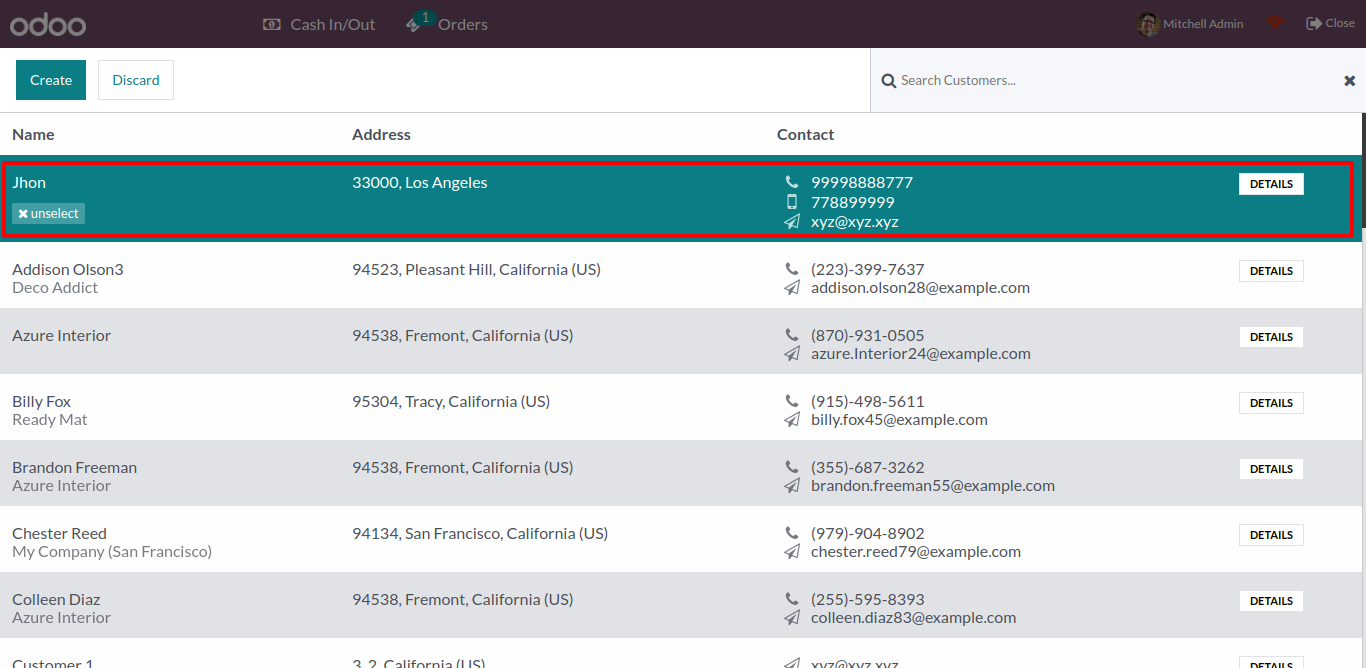Open Cash In/Out
The height and width of the screenshot is (668, 1366).
[x=319, y=24]
